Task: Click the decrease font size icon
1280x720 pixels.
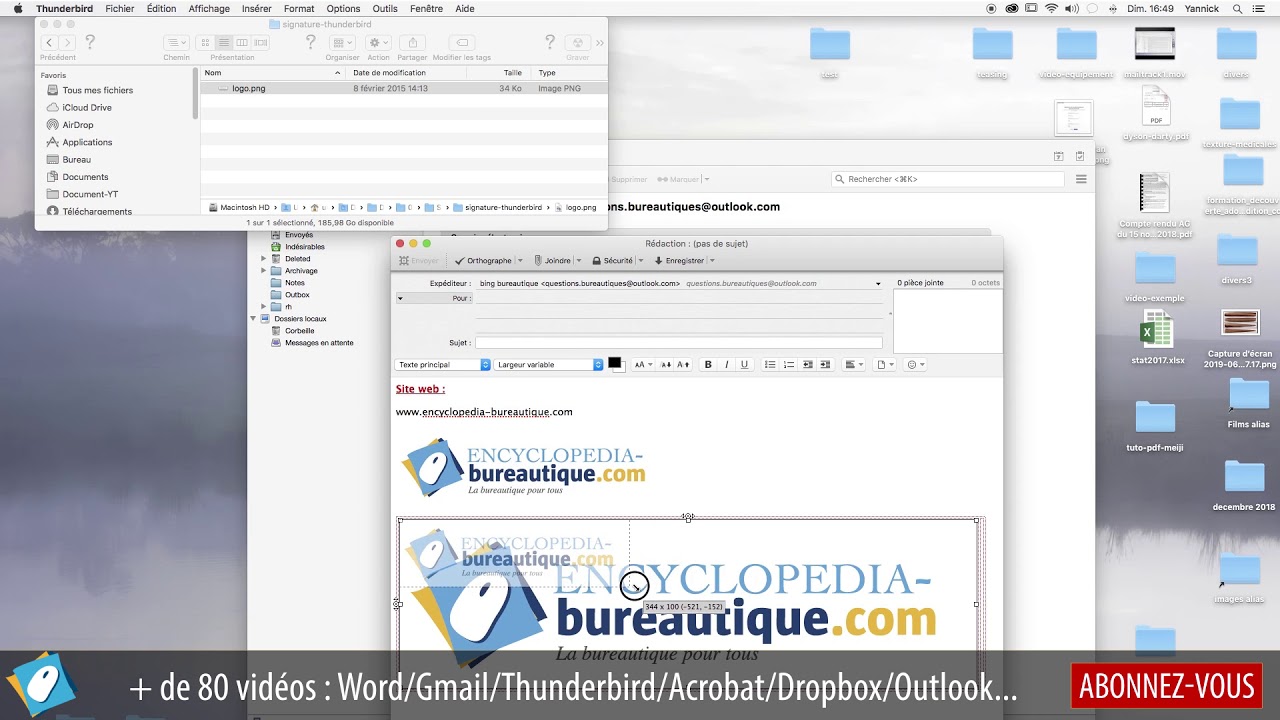Action: pos(667,365)
